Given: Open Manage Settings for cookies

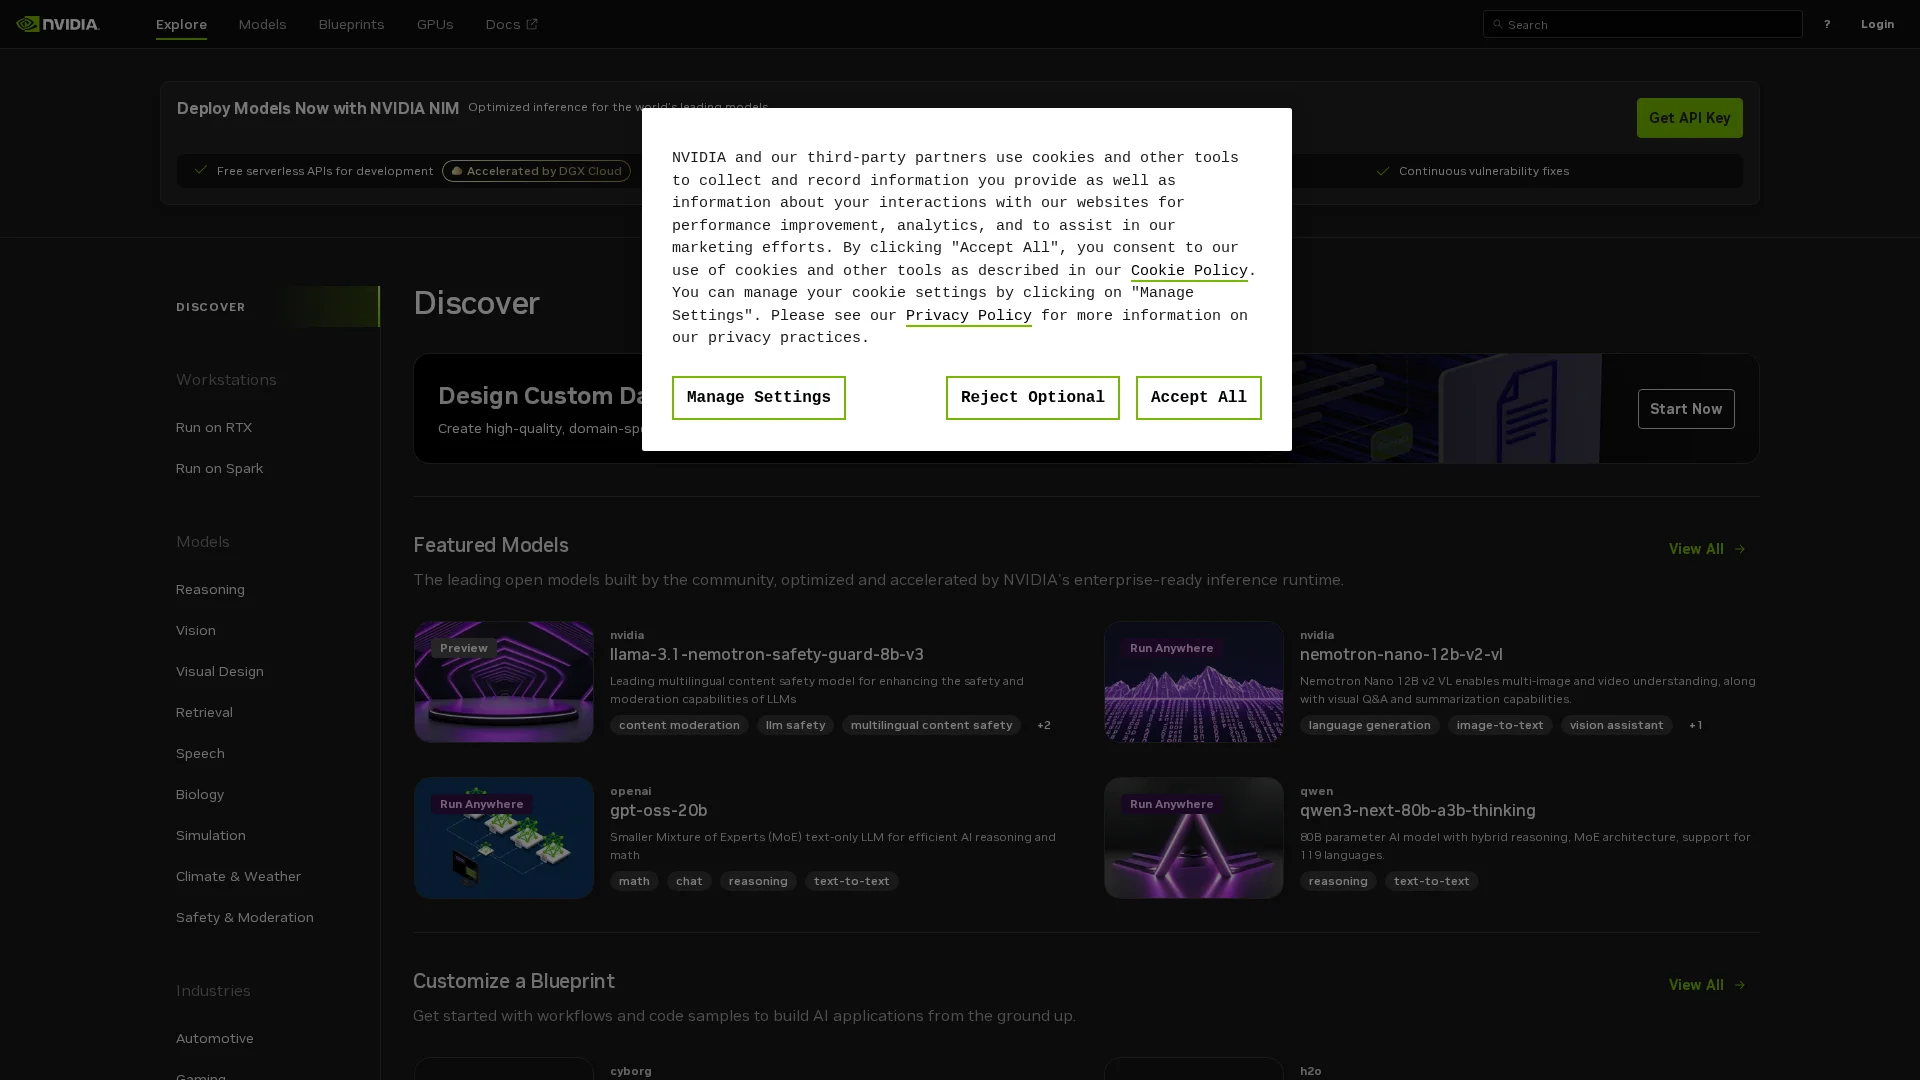Looking at the screenshot, I should 758,398.
